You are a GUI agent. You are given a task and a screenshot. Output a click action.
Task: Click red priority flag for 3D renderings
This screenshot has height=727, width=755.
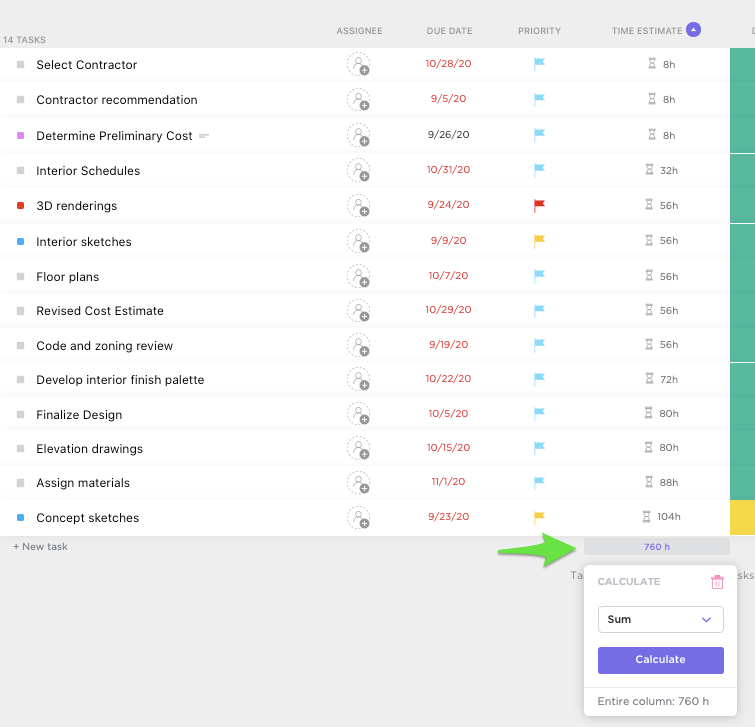point(539,206)
